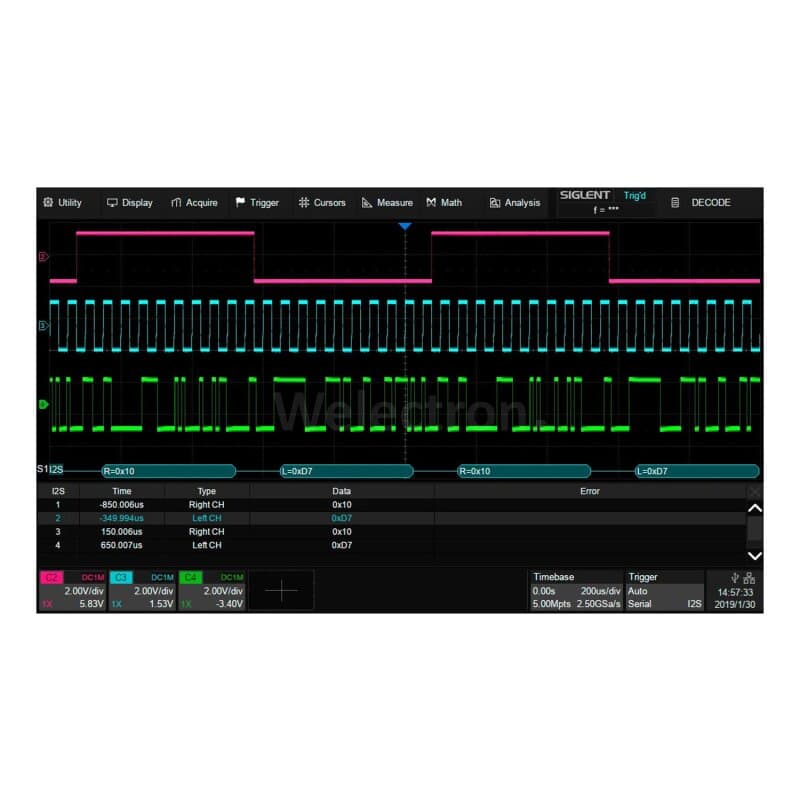Click the 5.00Mpts memory depth value
Image resolution: width=800 pixels, height=800 pixels.
pos(552,604)
